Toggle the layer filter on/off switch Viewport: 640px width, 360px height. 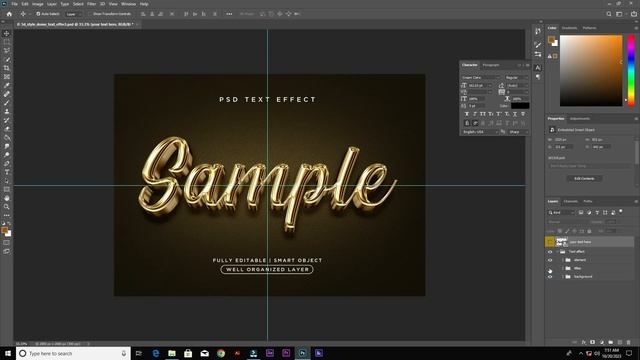click(621, 211)
